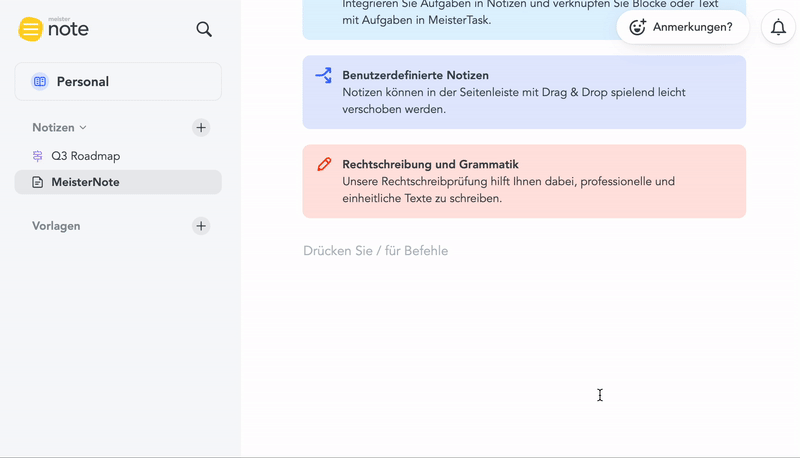Viewport: 800px width, 458px height.
Task: Click the text 'mit Aufgaben in MeisterTask.'
Action: point(417,20)
